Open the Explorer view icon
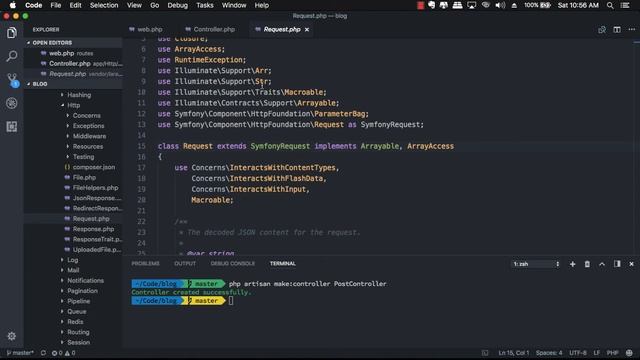 point(12,33)
